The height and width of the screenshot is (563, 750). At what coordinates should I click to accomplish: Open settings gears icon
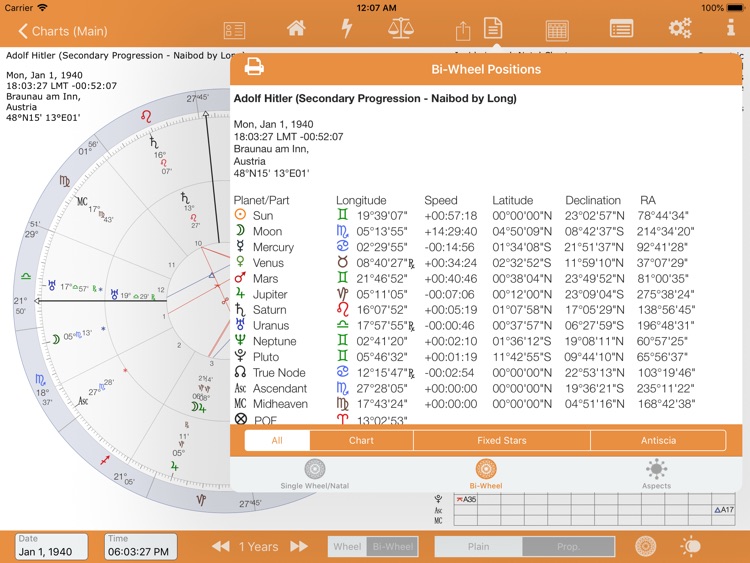click(x=680, y=28)
